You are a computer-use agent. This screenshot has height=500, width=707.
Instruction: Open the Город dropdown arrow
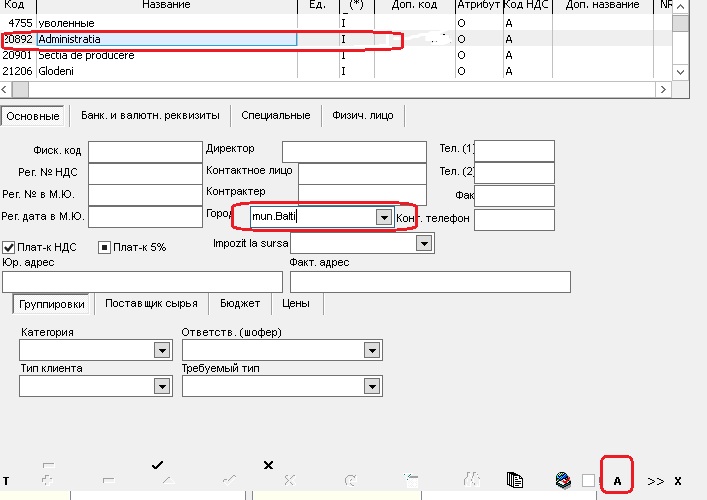coord(384,217)
